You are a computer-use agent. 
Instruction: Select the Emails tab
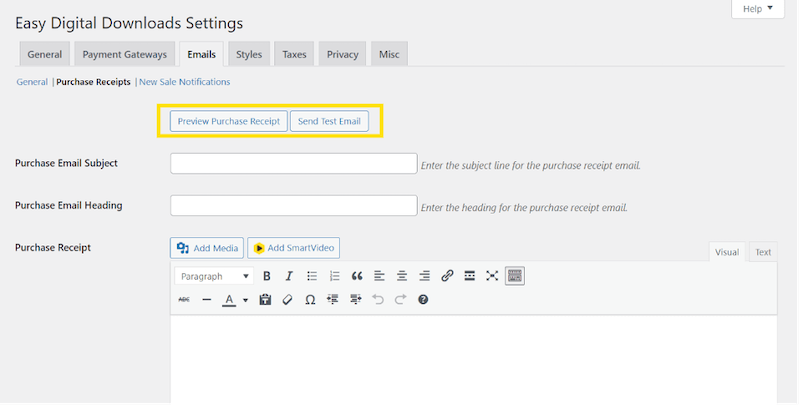pos(202,54)
